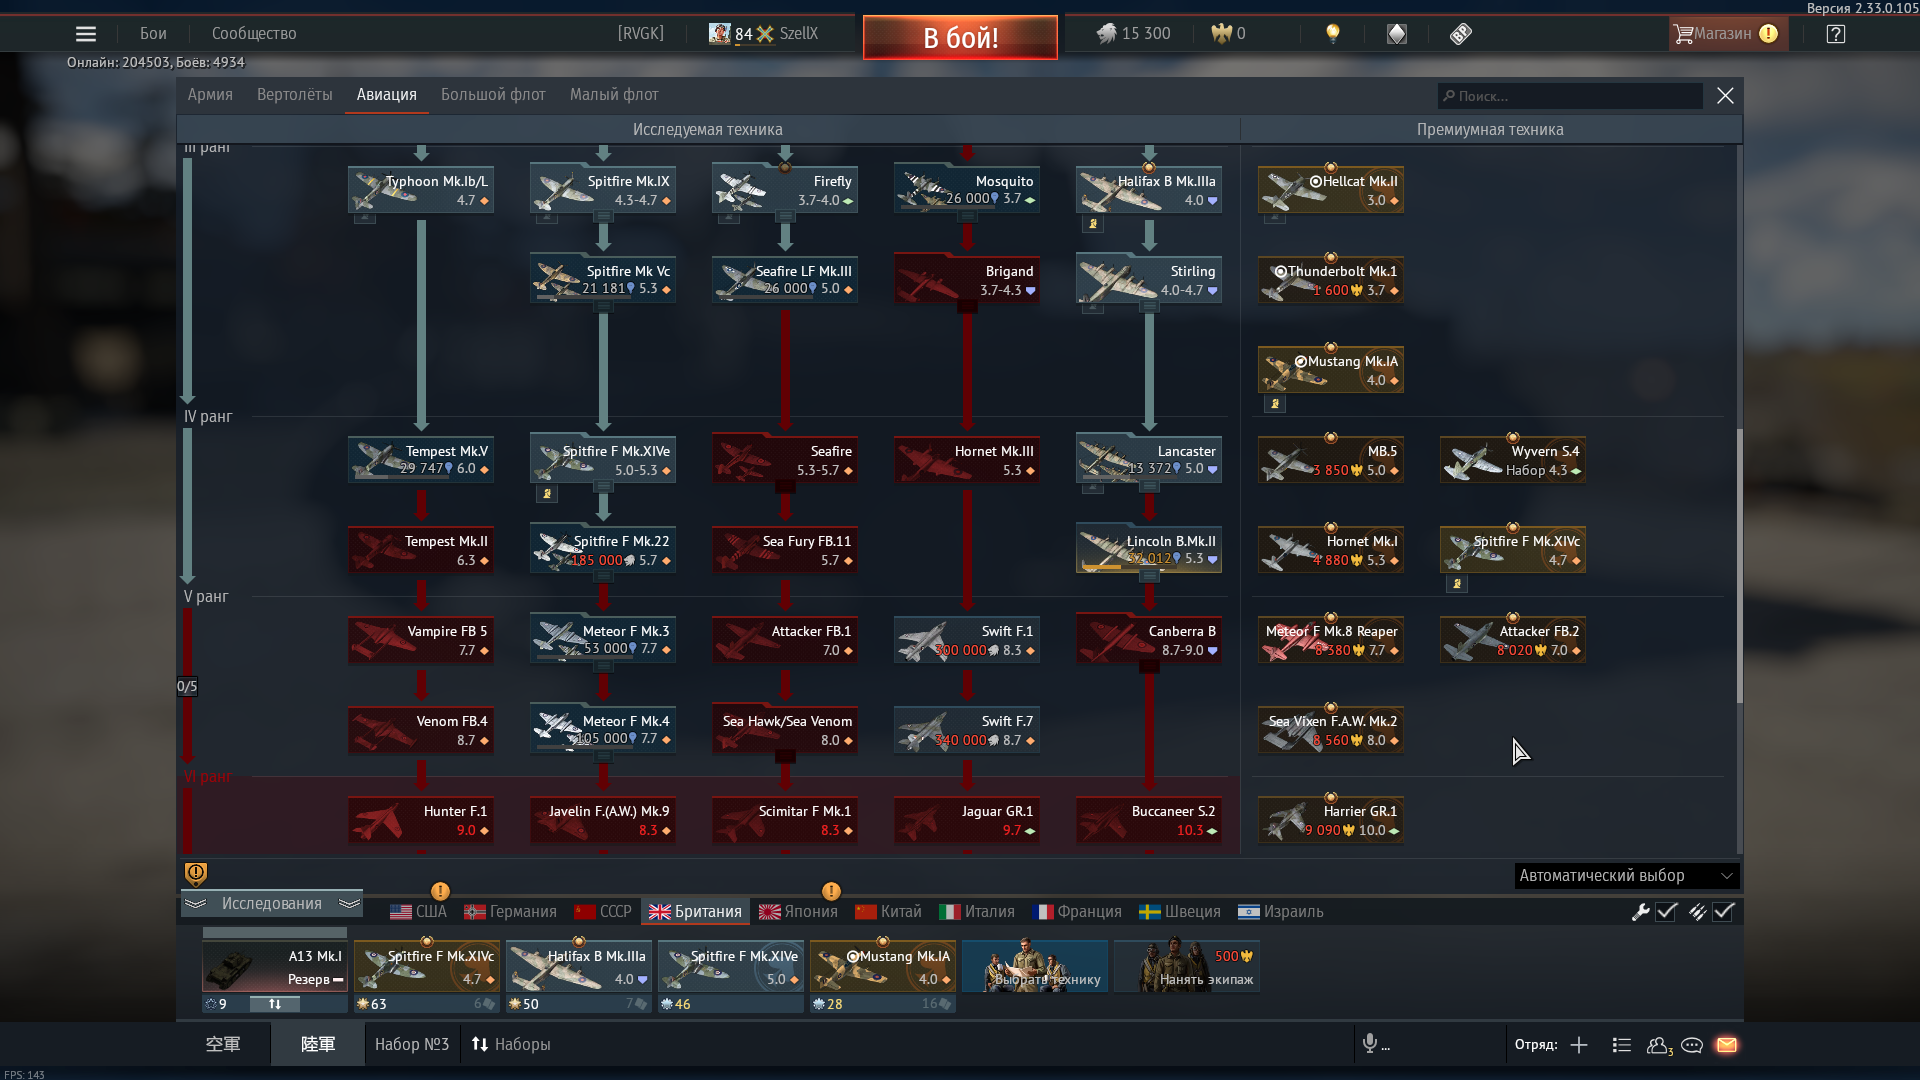Switch to the Вертолёты tab
This screenshot has height=1080, width=1920.
coord(294,95)
